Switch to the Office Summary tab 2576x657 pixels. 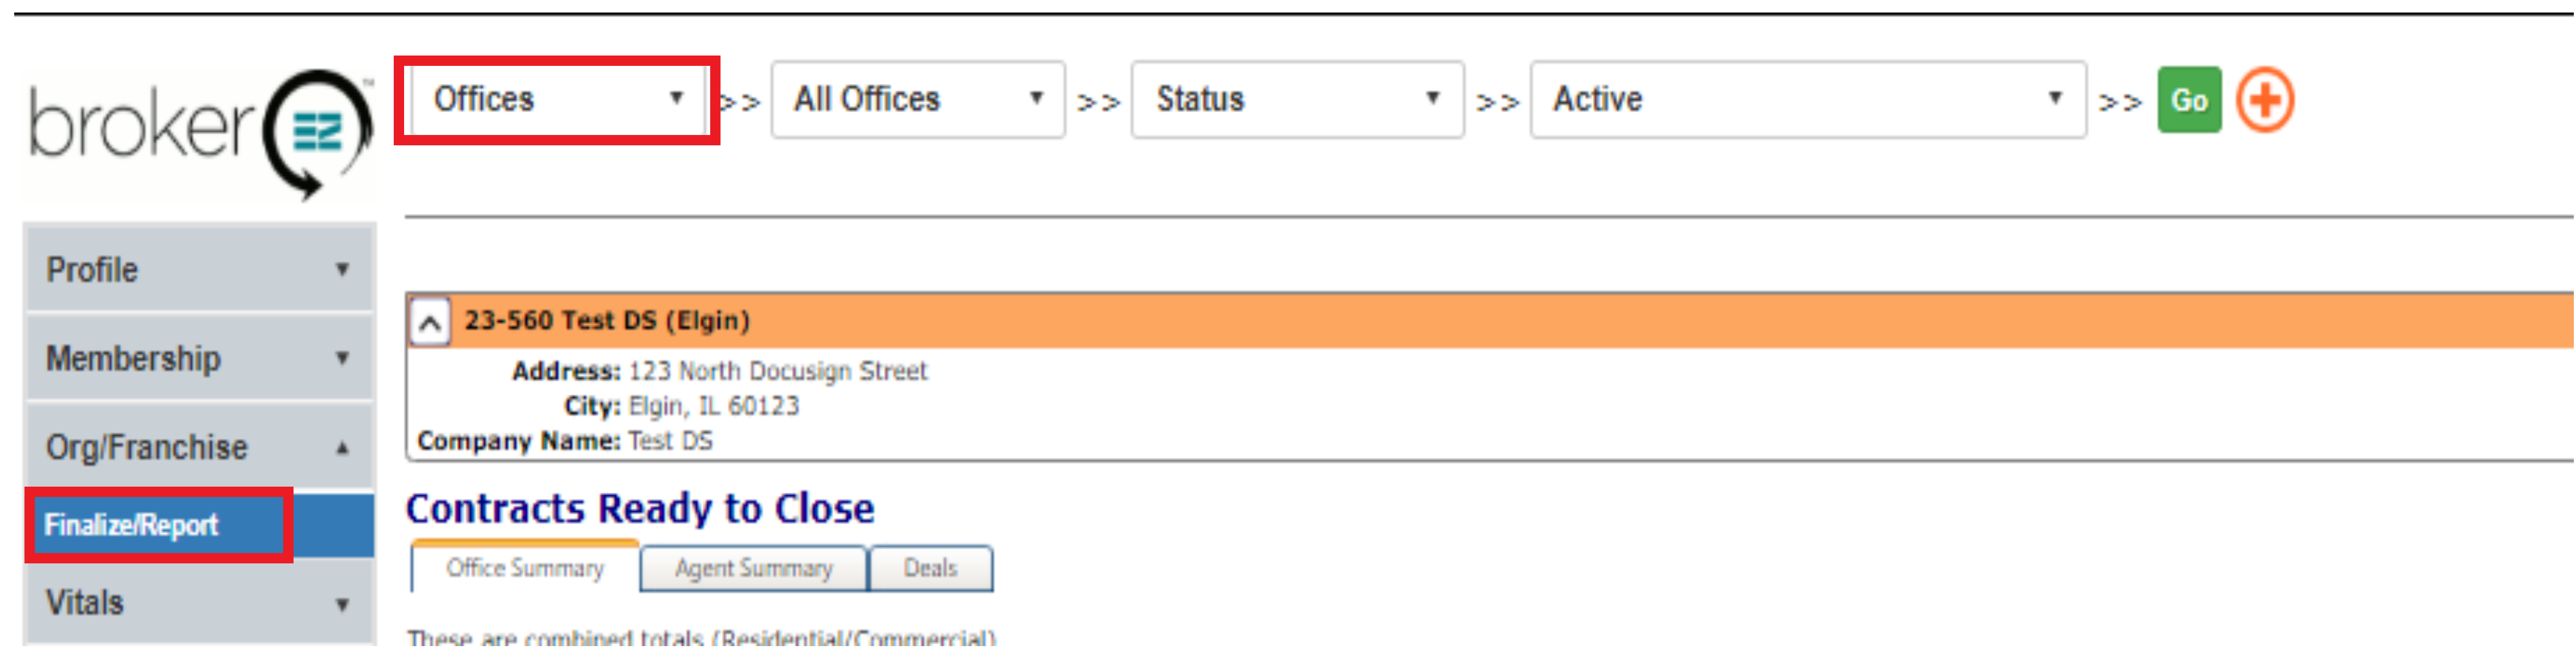pyautogui.click(x=525, y=569)
